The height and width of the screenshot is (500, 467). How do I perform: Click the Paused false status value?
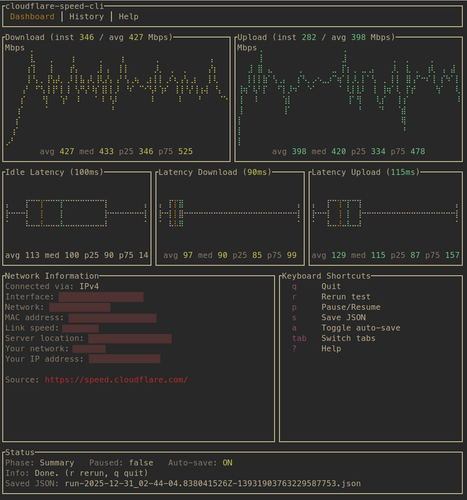[141, 463]
